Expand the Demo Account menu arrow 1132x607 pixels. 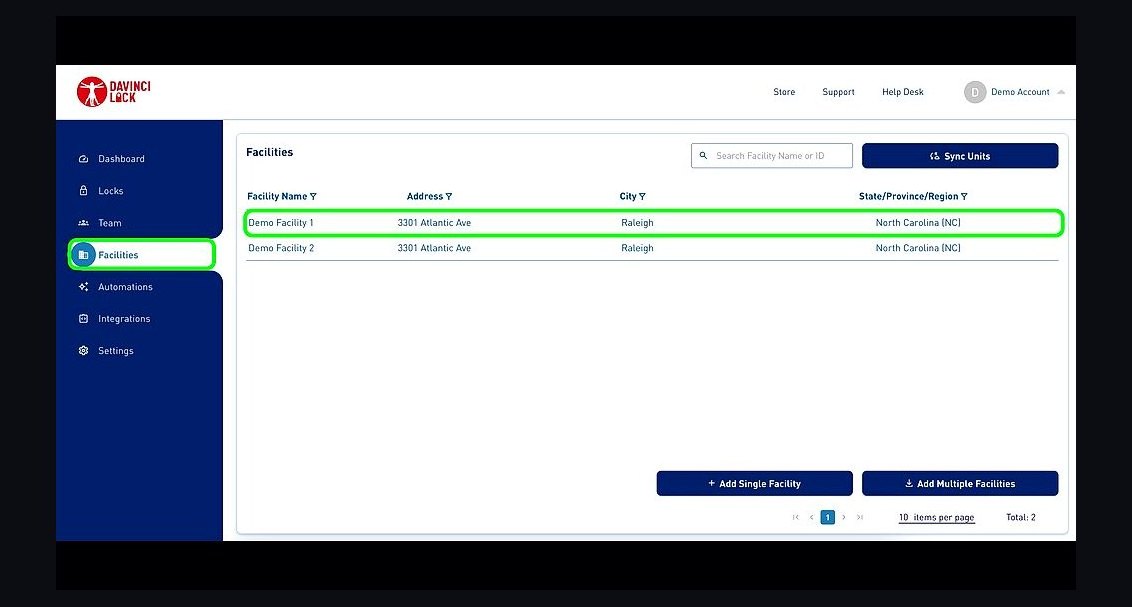point(1061,92)
